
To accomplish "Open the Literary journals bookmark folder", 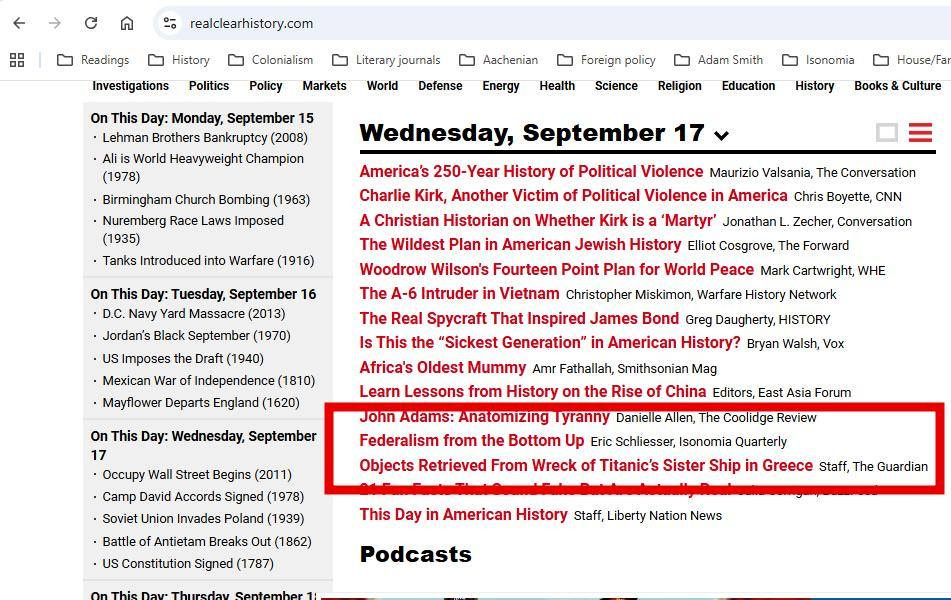I will tap(386, 60).
